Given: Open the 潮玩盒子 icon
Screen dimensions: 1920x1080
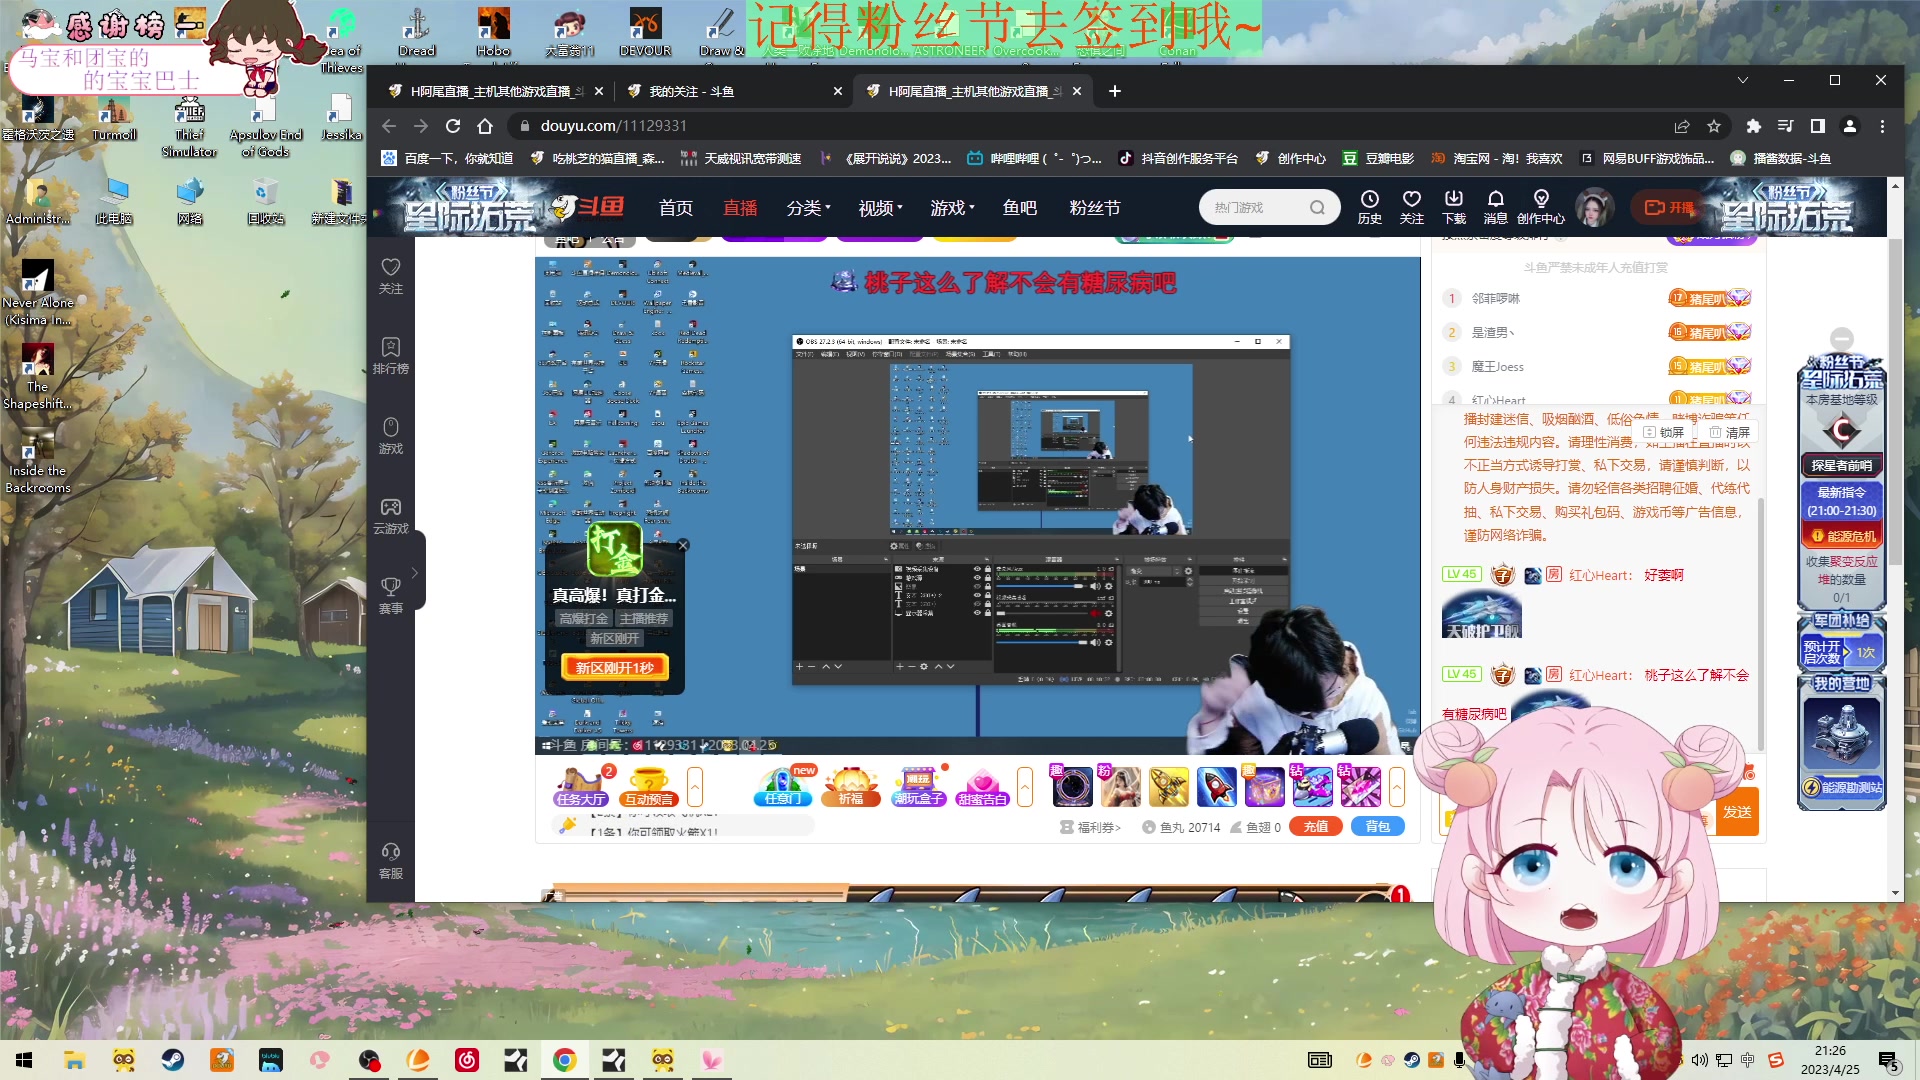Looking at the screenshot, I should point(918,787).
